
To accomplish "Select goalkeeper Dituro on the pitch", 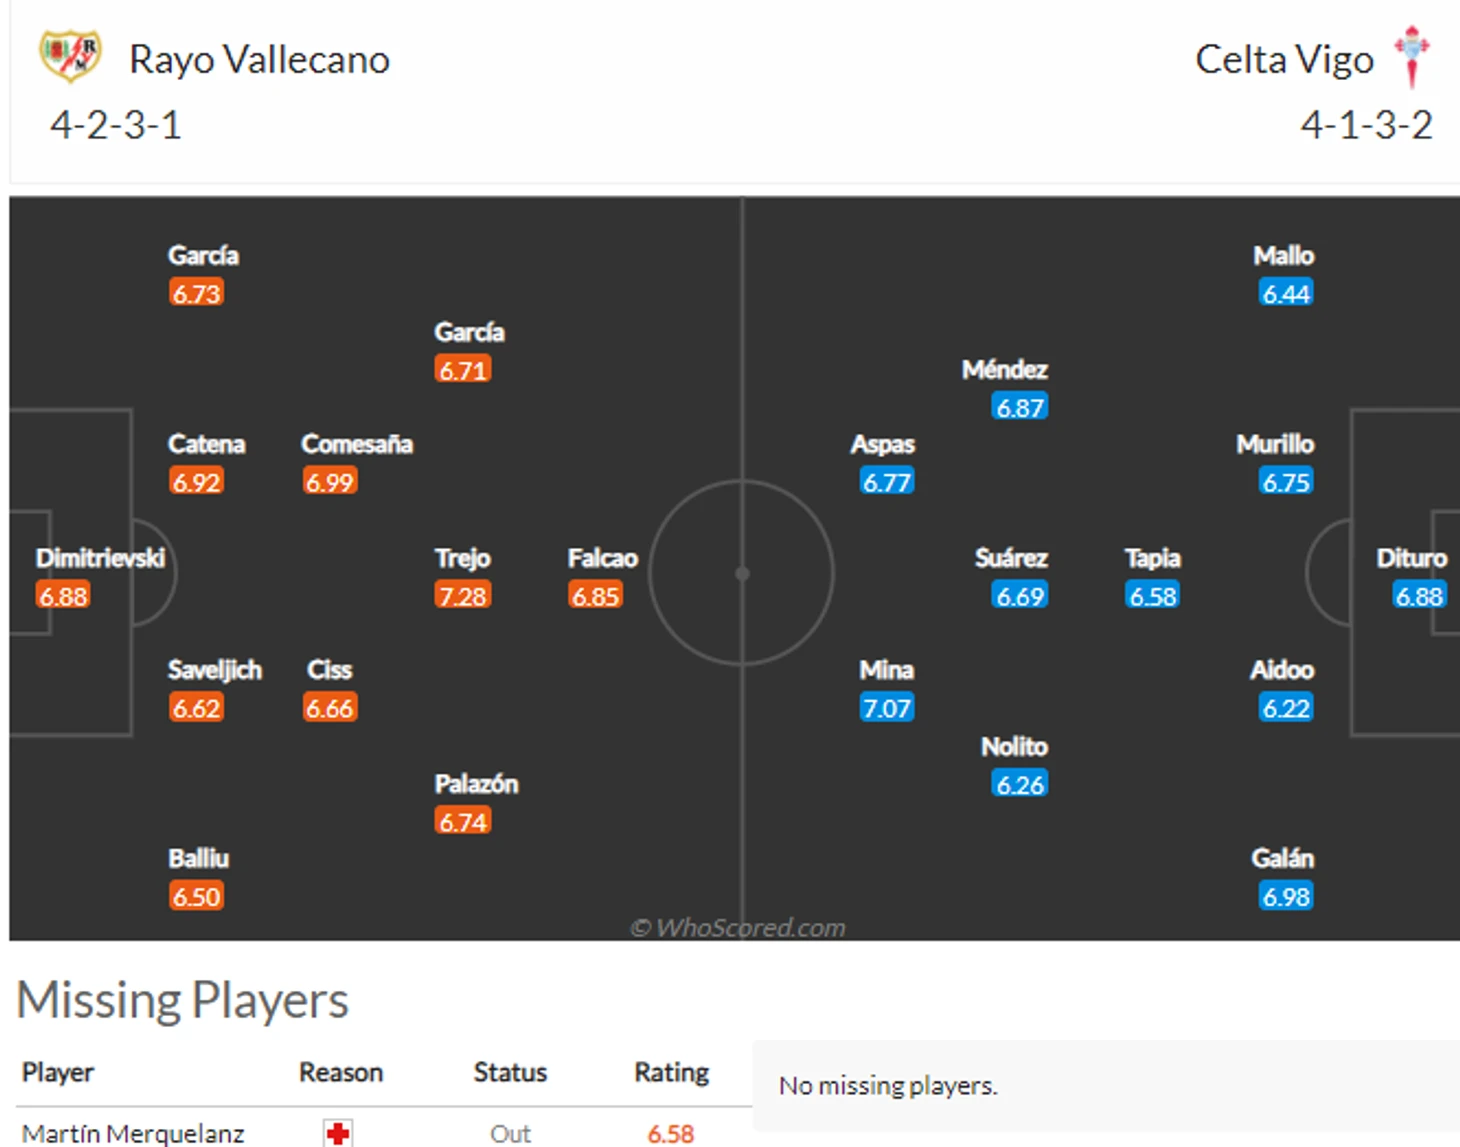I will (1411, 558).
